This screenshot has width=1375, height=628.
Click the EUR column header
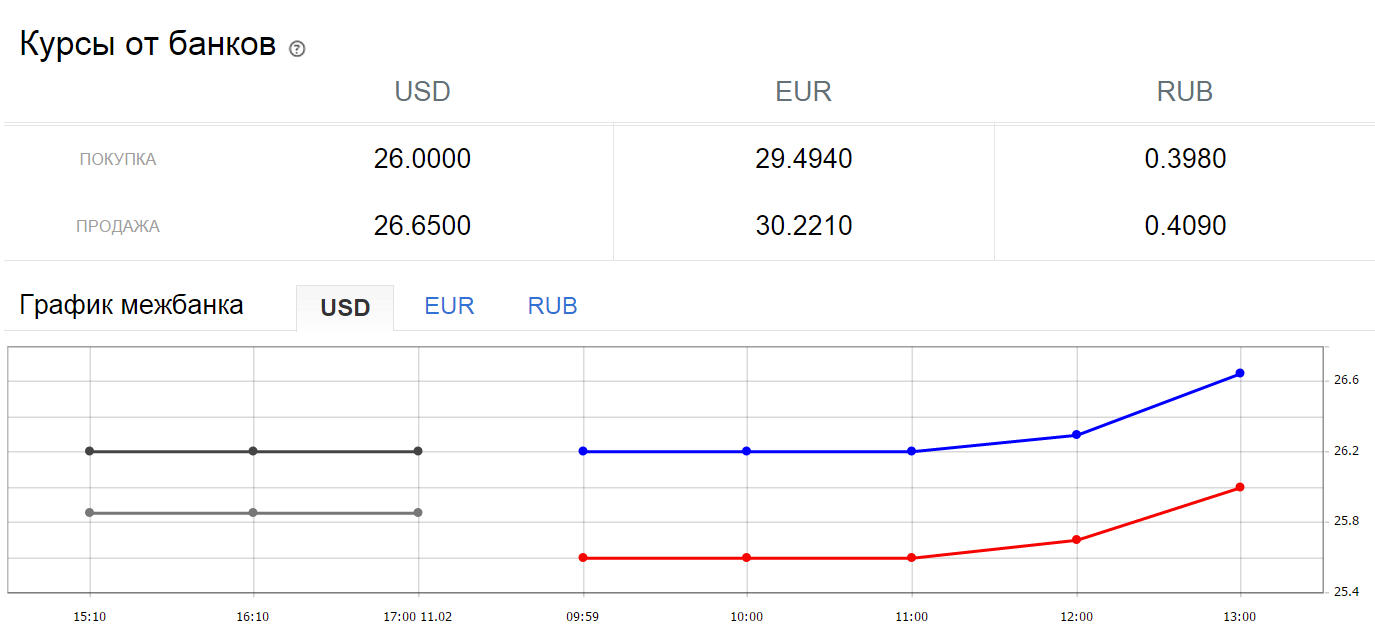click(803, 92)
